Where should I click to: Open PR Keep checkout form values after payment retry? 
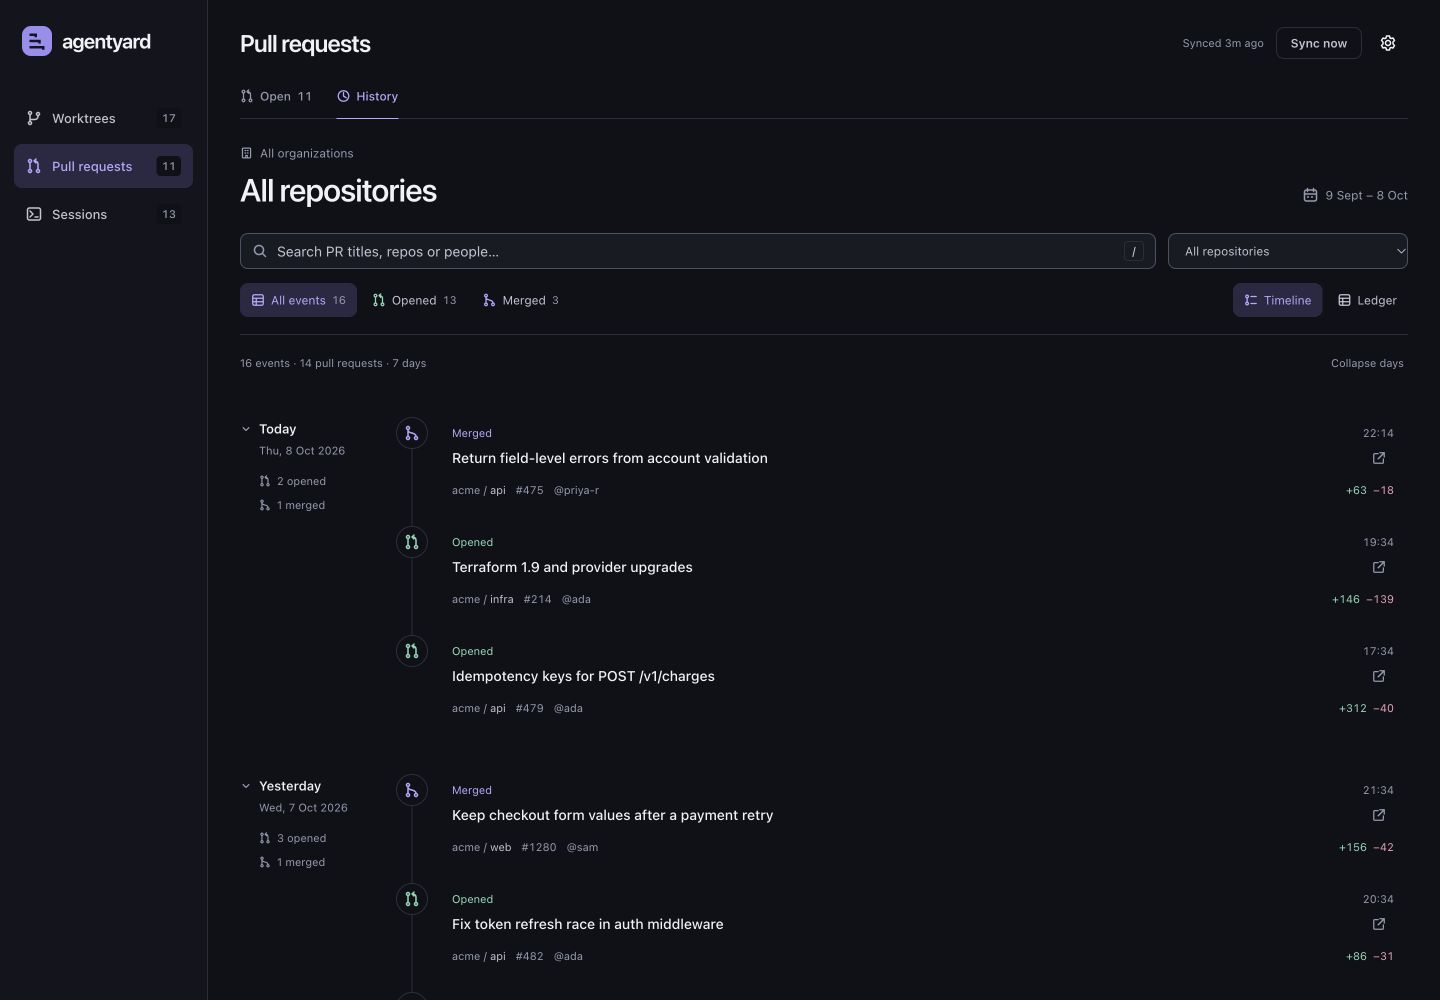pos(612,815)
